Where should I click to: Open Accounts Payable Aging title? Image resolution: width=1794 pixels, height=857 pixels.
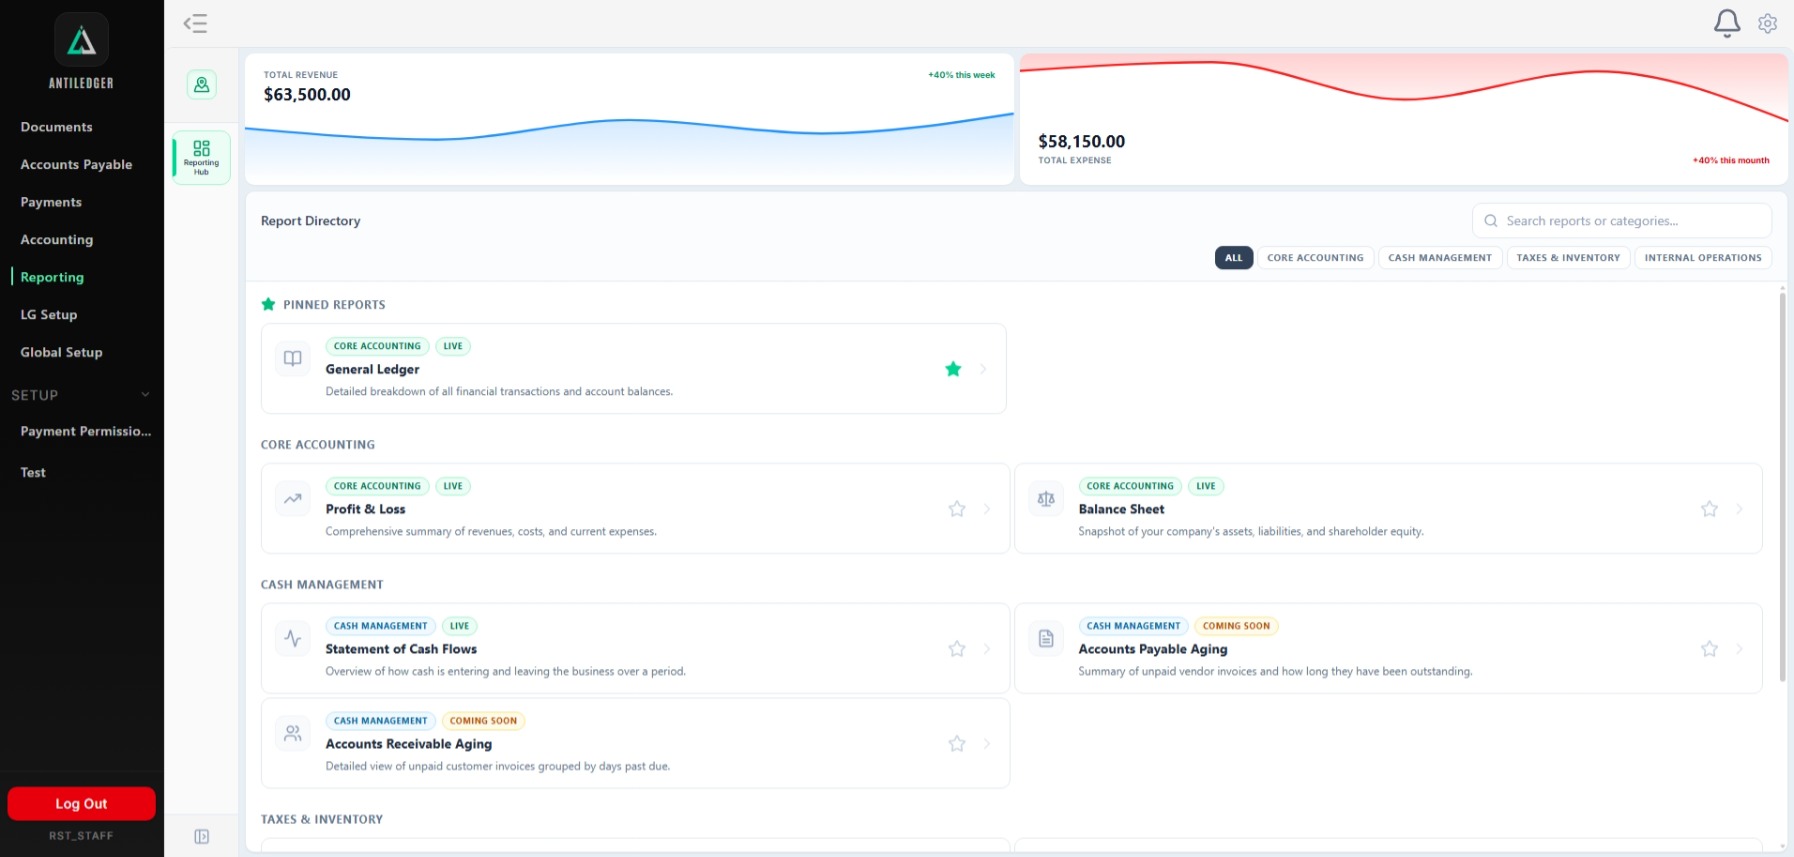(1152, 649)
